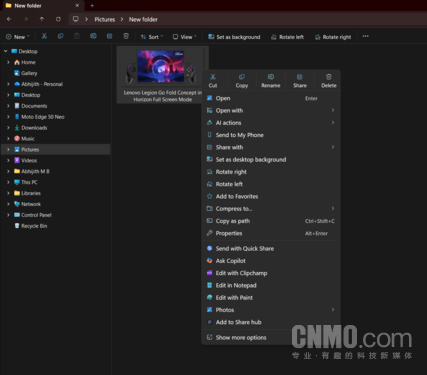Go back with the Back arrow

tap(9, 19)
